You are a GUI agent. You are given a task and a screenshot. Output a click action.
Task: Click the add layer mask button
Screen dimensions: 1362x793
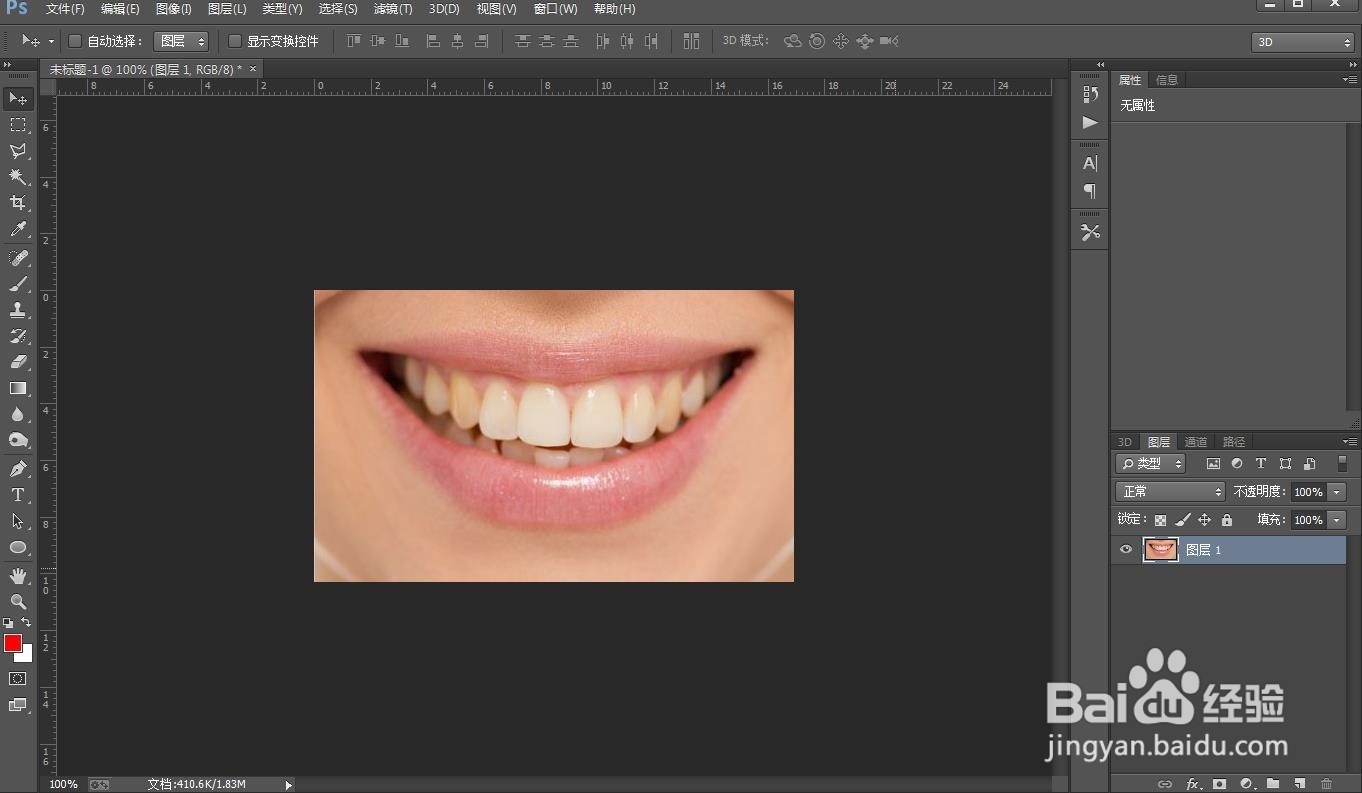[1219, 784]
